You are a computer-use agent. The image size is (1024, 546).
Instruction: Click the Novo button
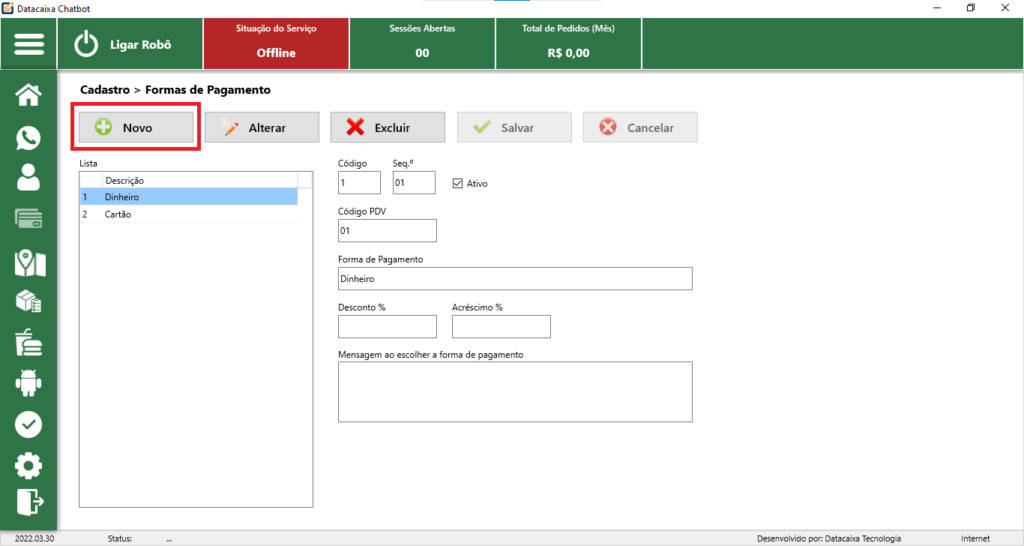(x=136, y=128)
